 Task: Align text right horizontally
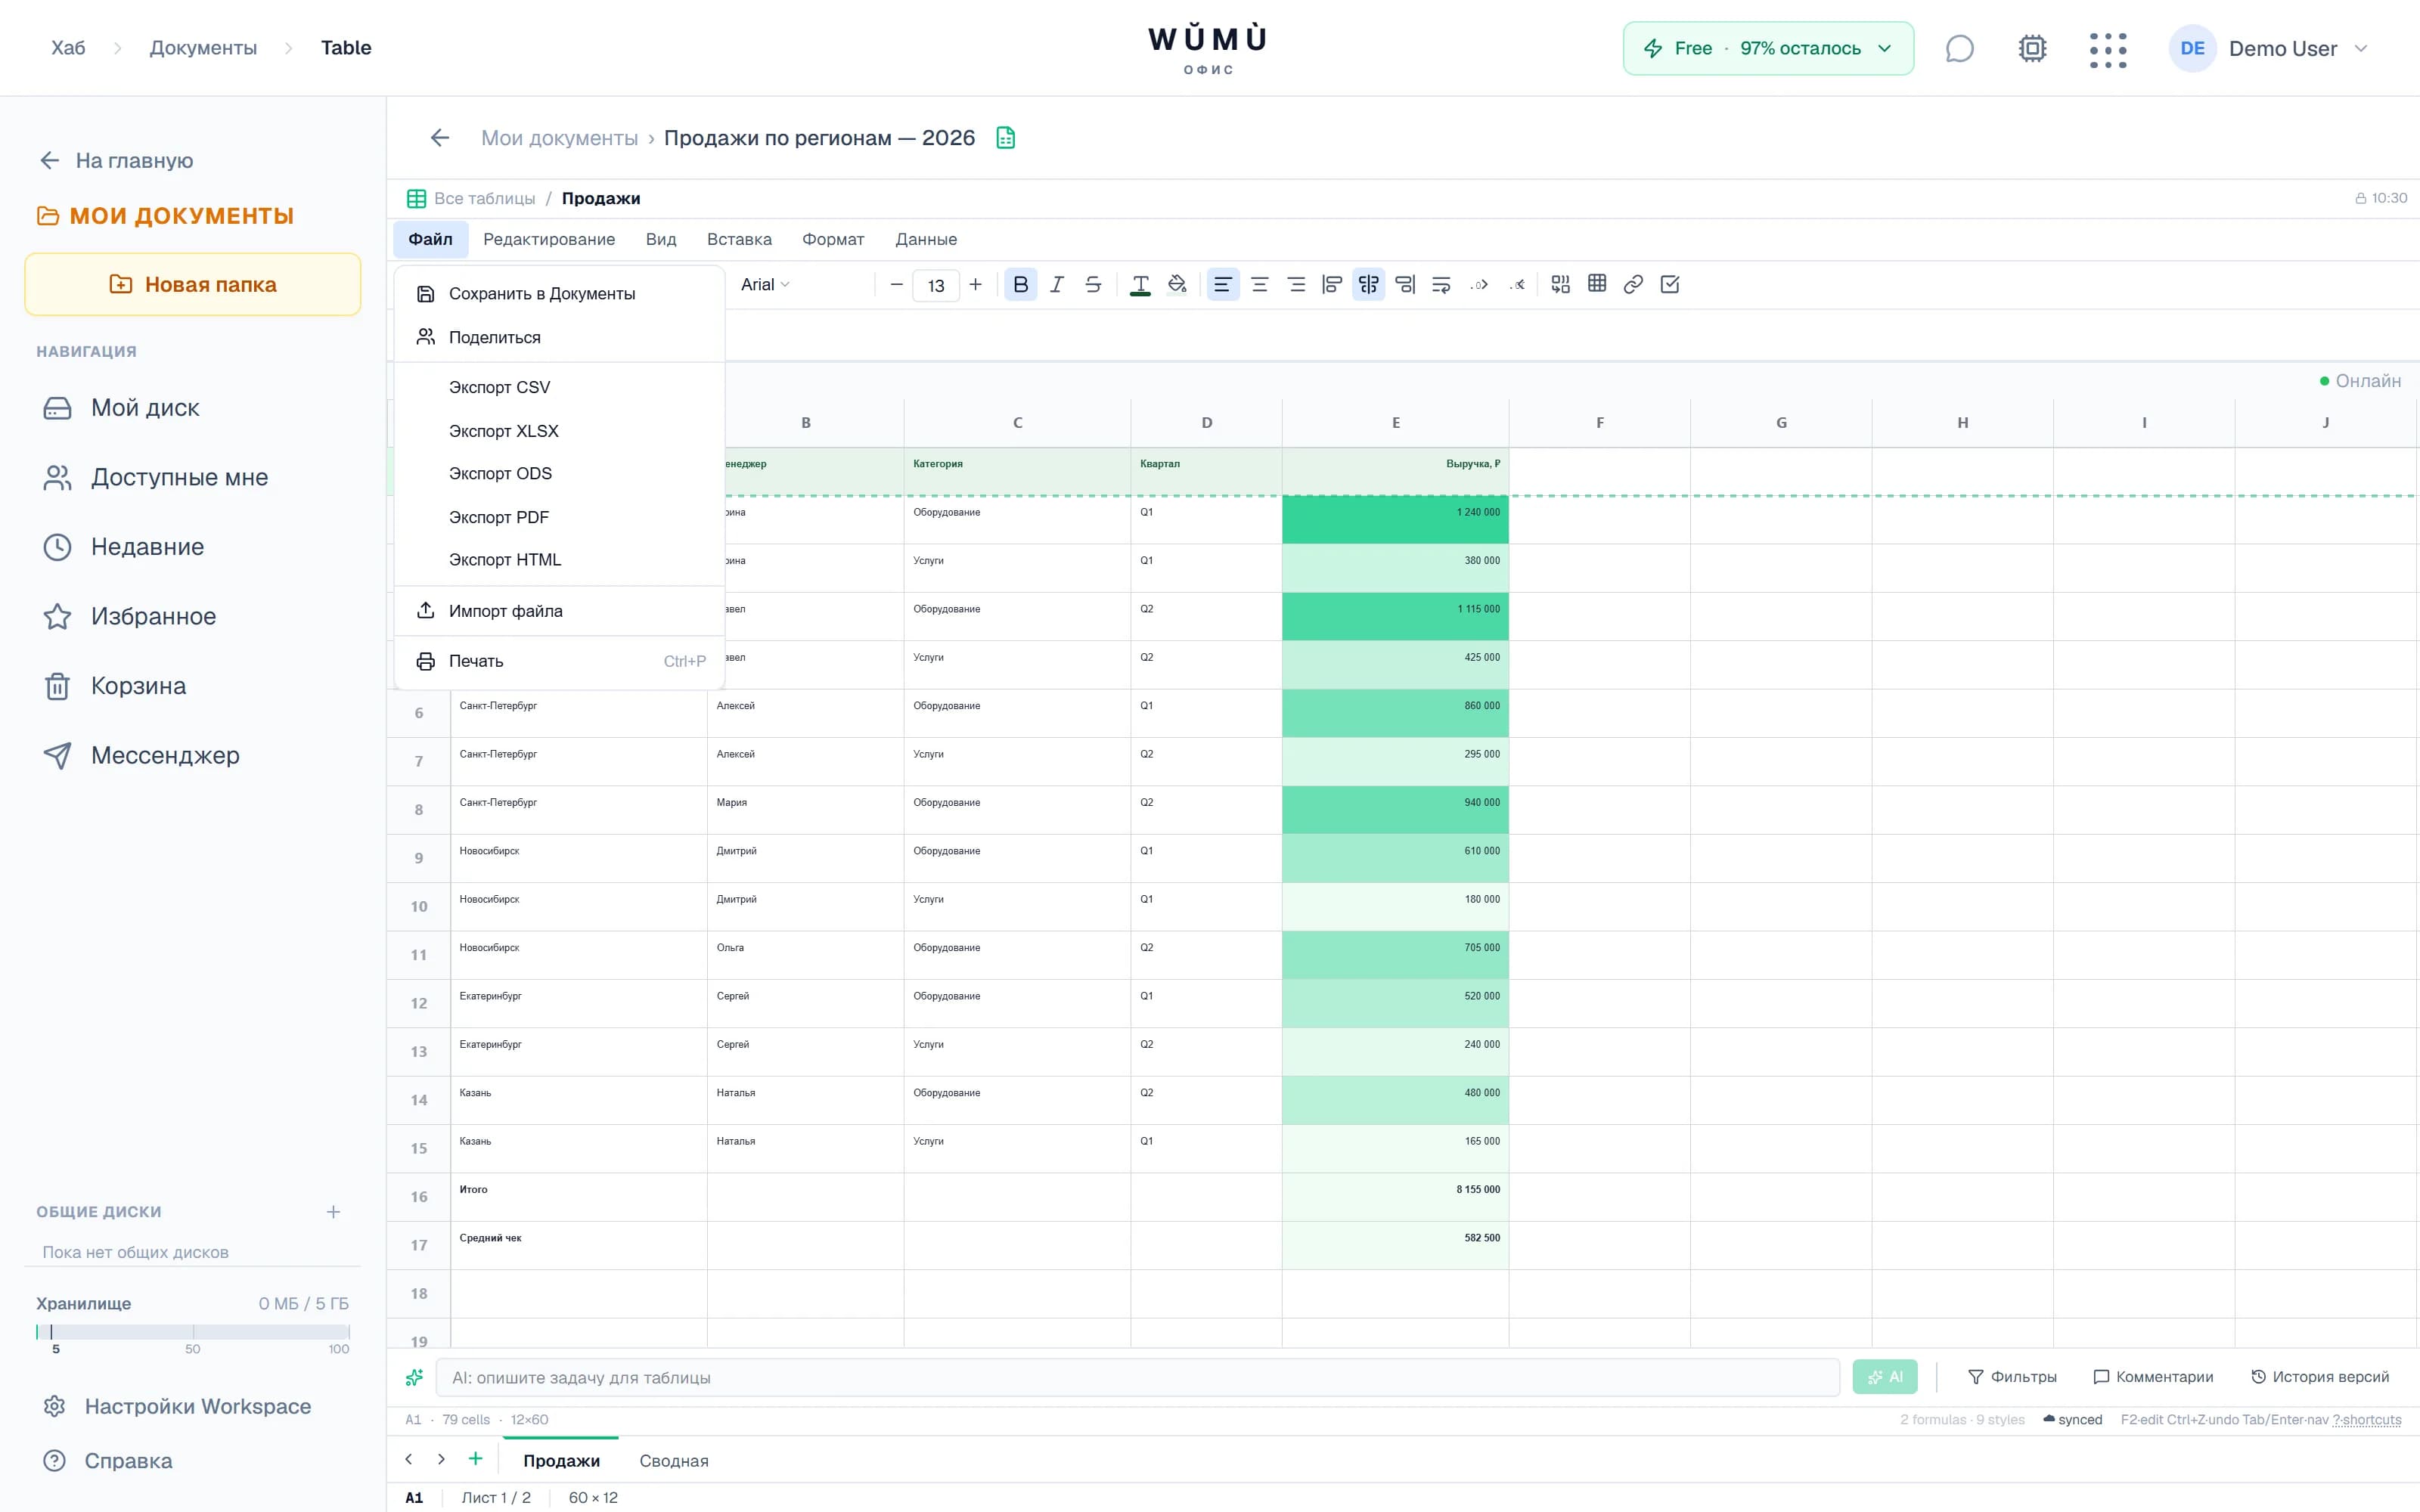(1296, 285)
